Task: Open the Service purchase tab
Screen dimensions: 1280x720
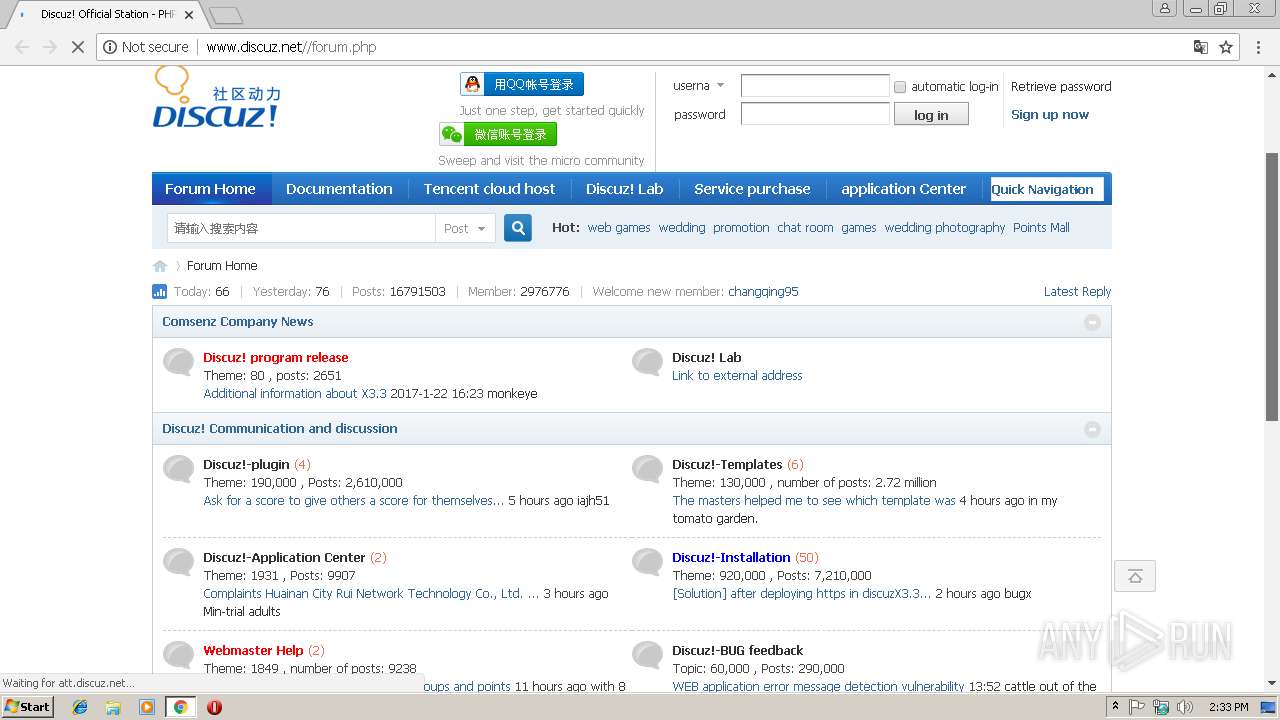Action: pos(752,189)
